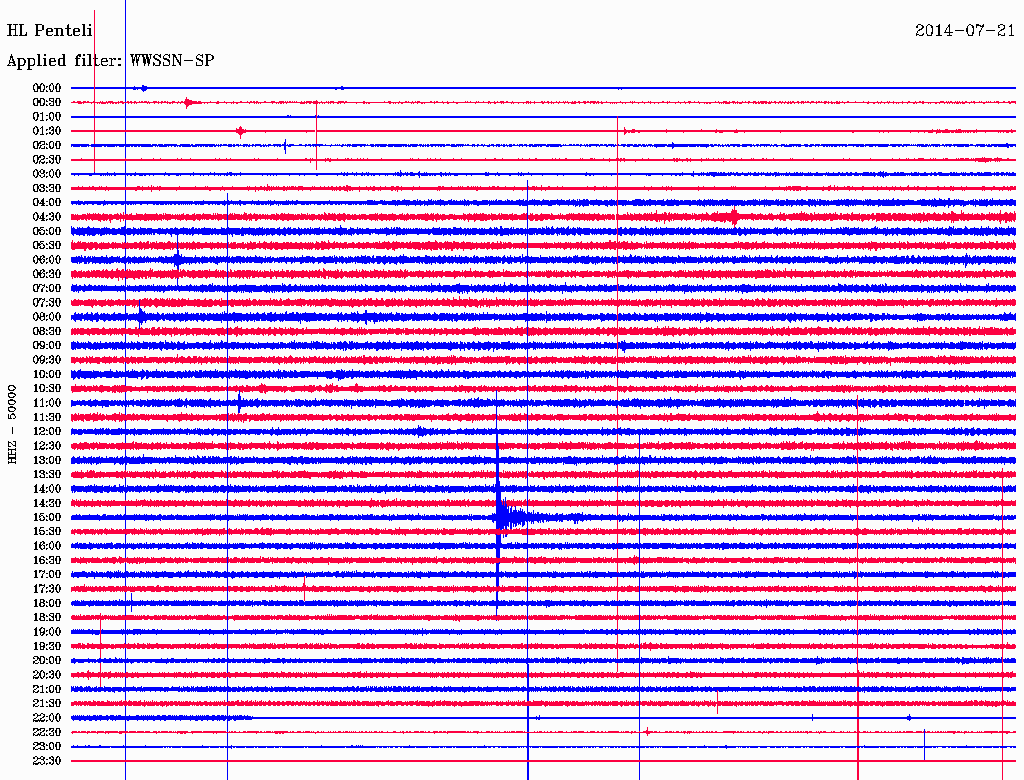Select the 06:30 time label

(x=46, y=274)
